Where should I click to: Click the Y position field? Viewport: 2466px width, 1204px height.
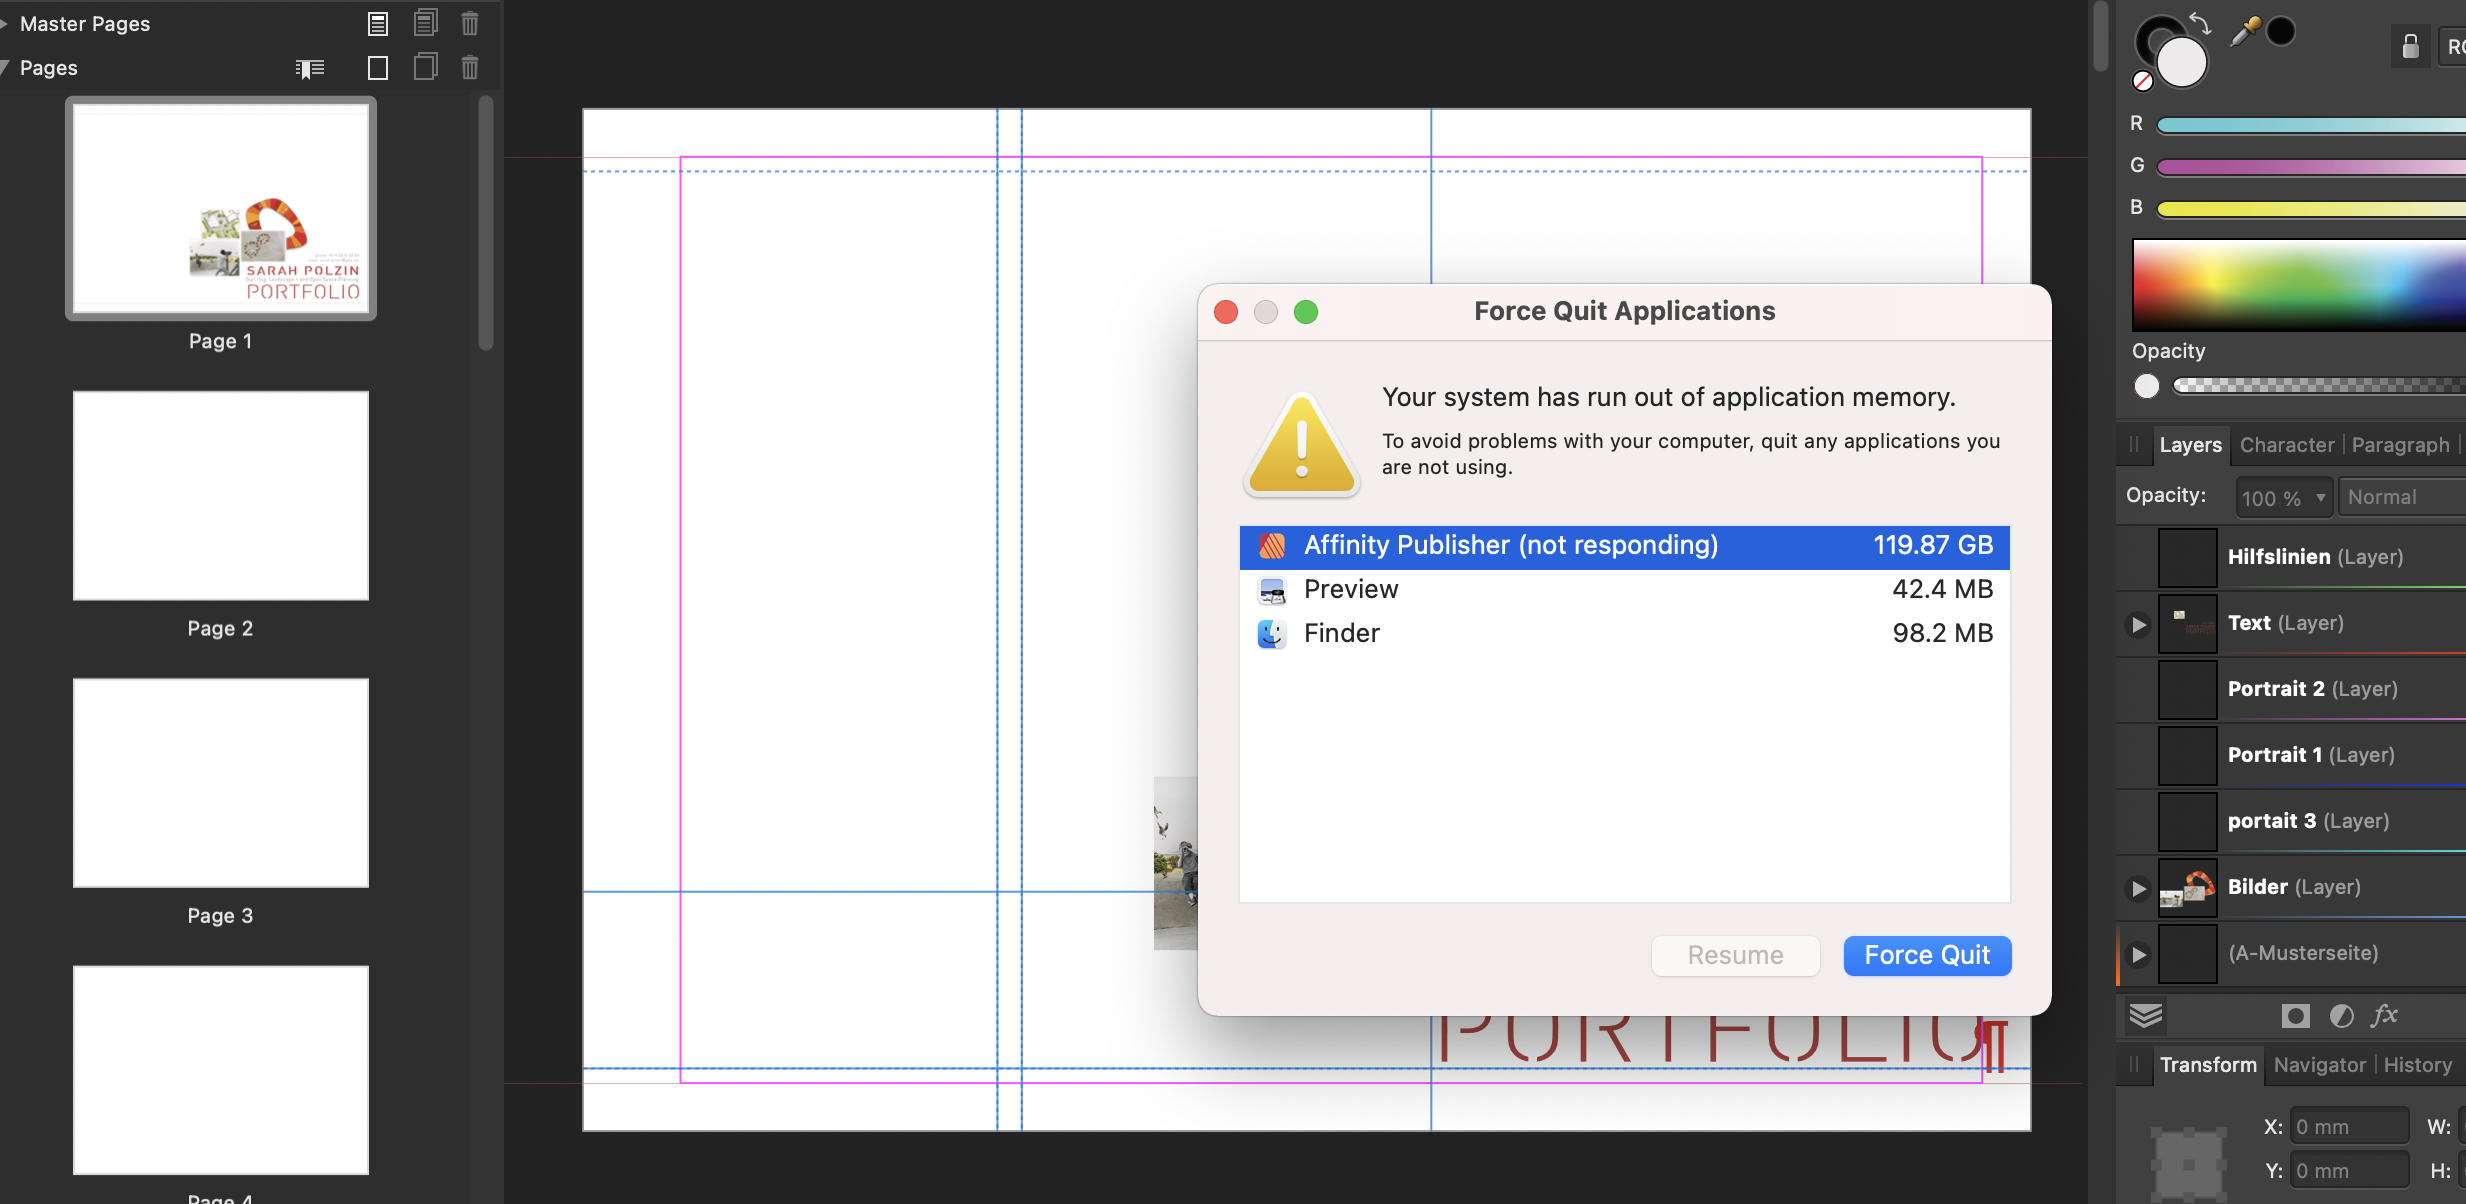click(2349, 1171)
